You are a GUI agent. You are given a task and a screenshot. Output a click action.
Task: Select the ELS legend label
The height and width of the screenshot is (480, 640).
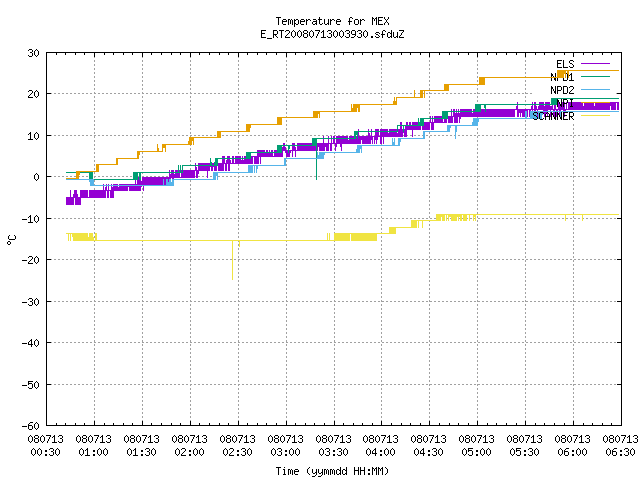click(565, 64)
